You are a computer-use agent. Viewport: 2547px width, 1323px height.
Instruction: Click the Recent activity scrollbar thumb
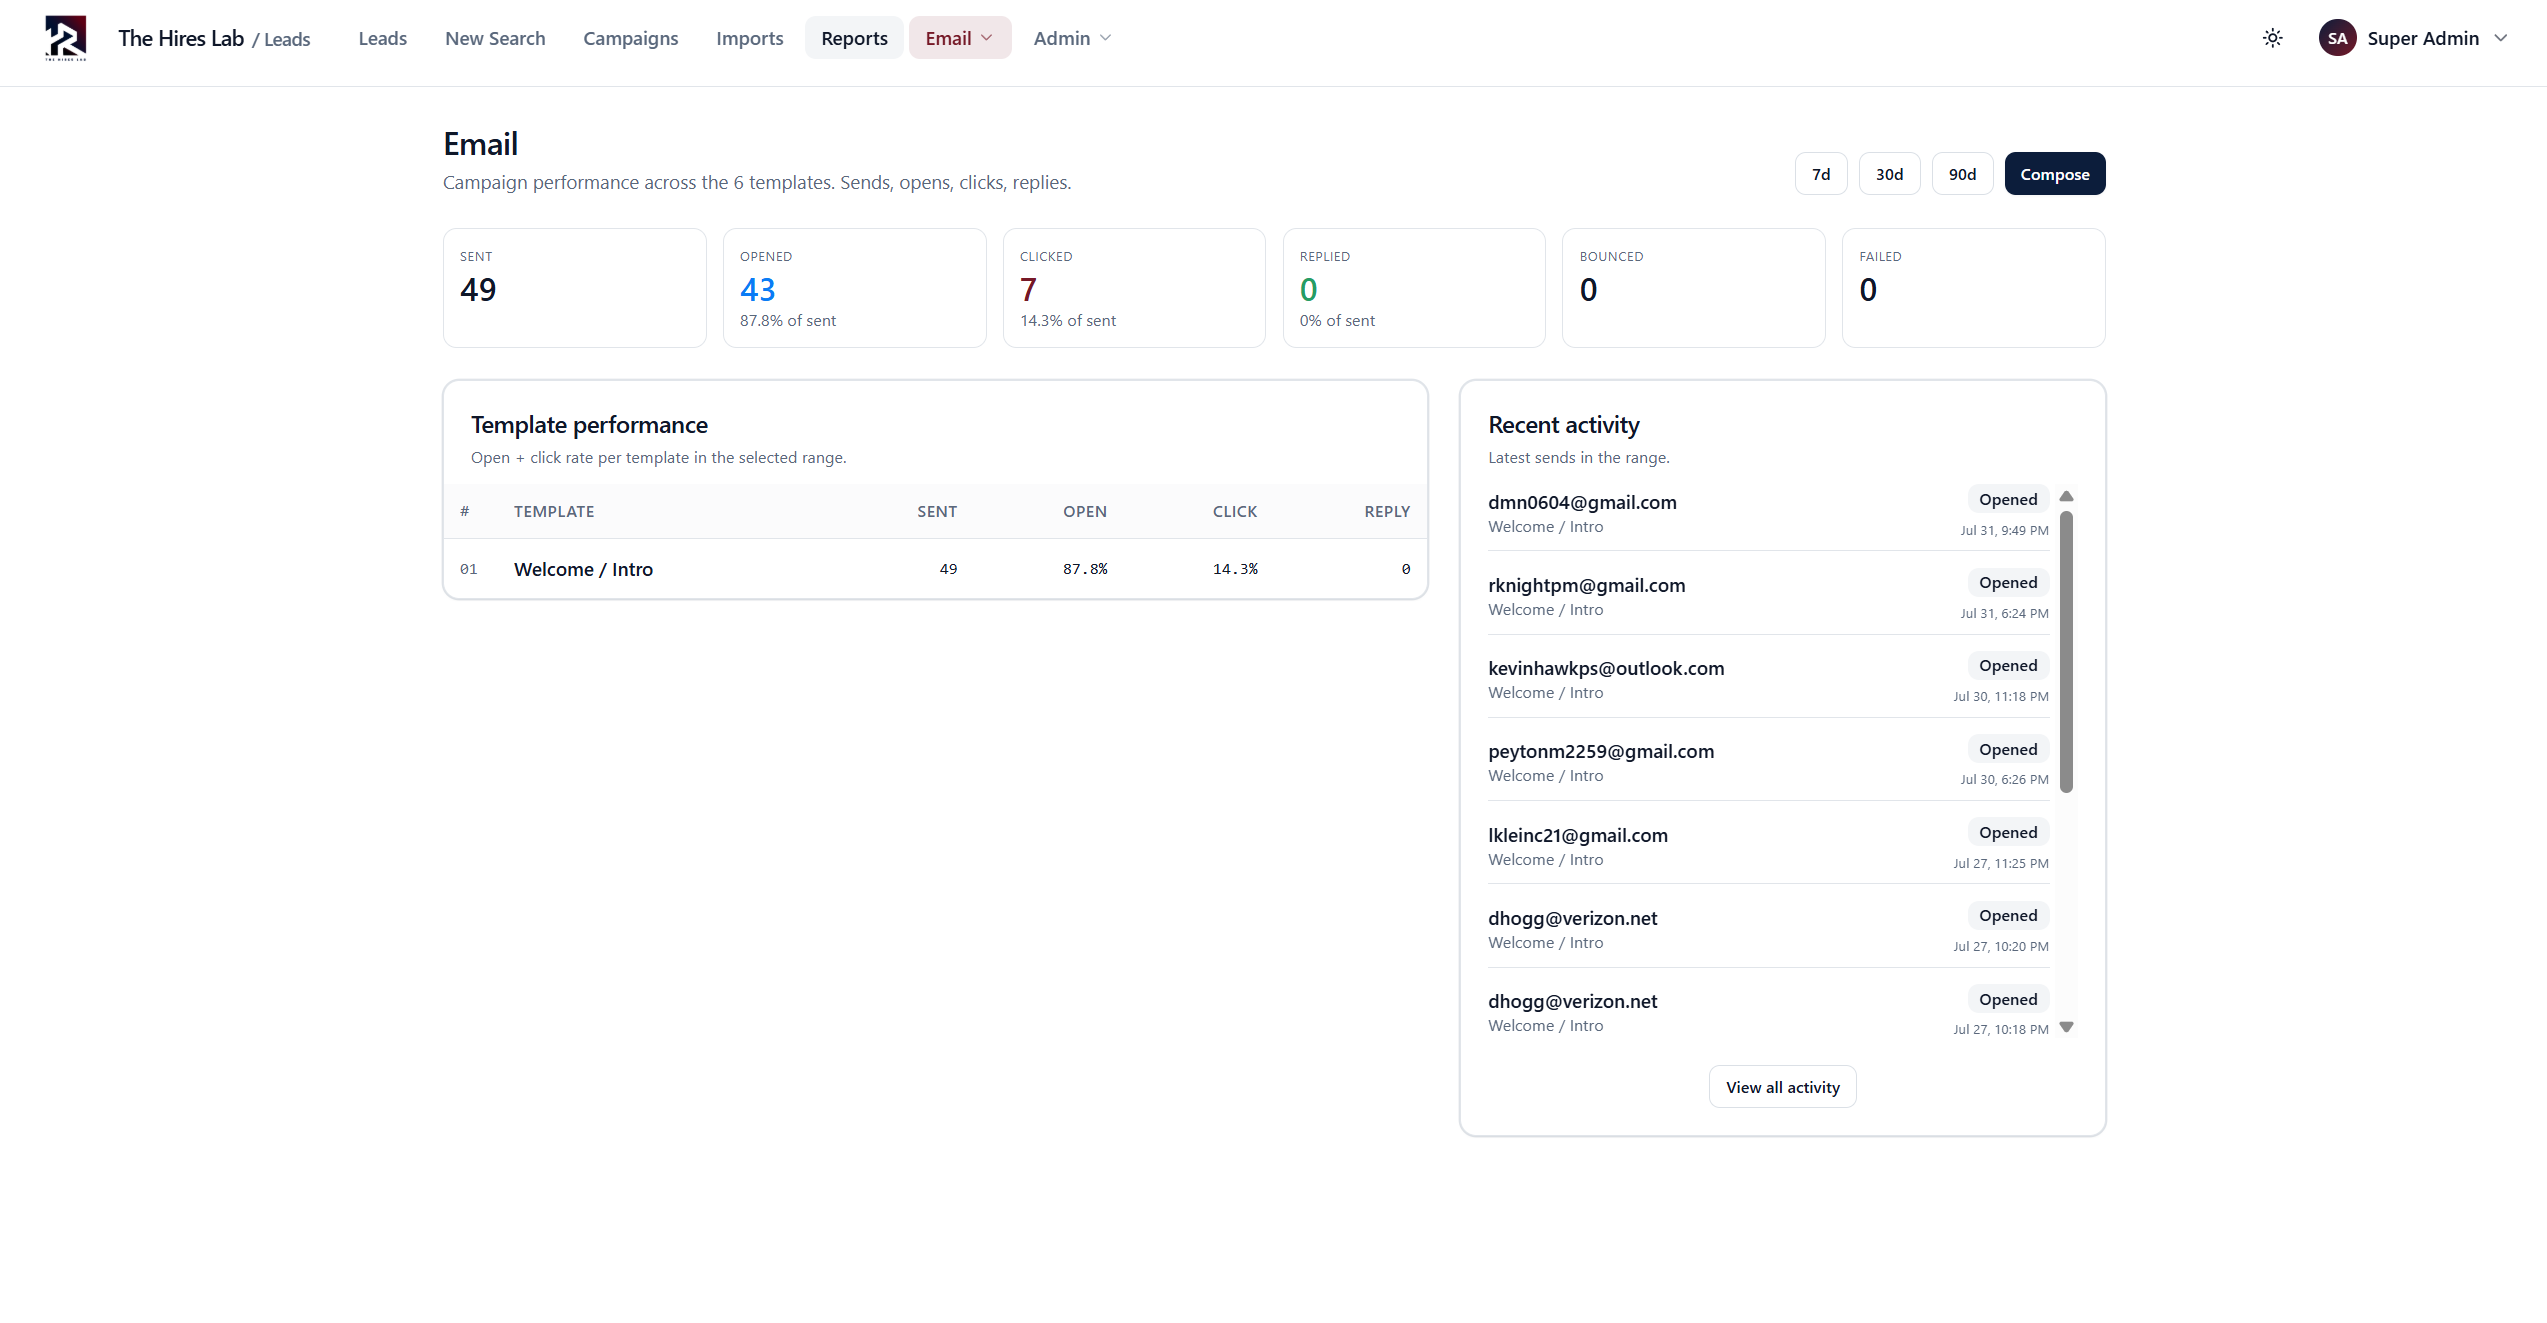coord(2066,652)
